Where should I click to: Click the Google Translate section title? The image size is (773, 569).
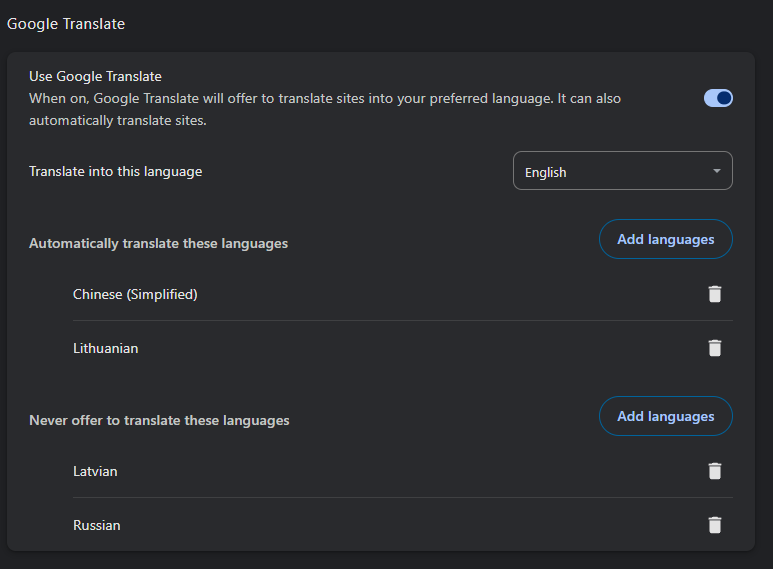click(66, 24)
